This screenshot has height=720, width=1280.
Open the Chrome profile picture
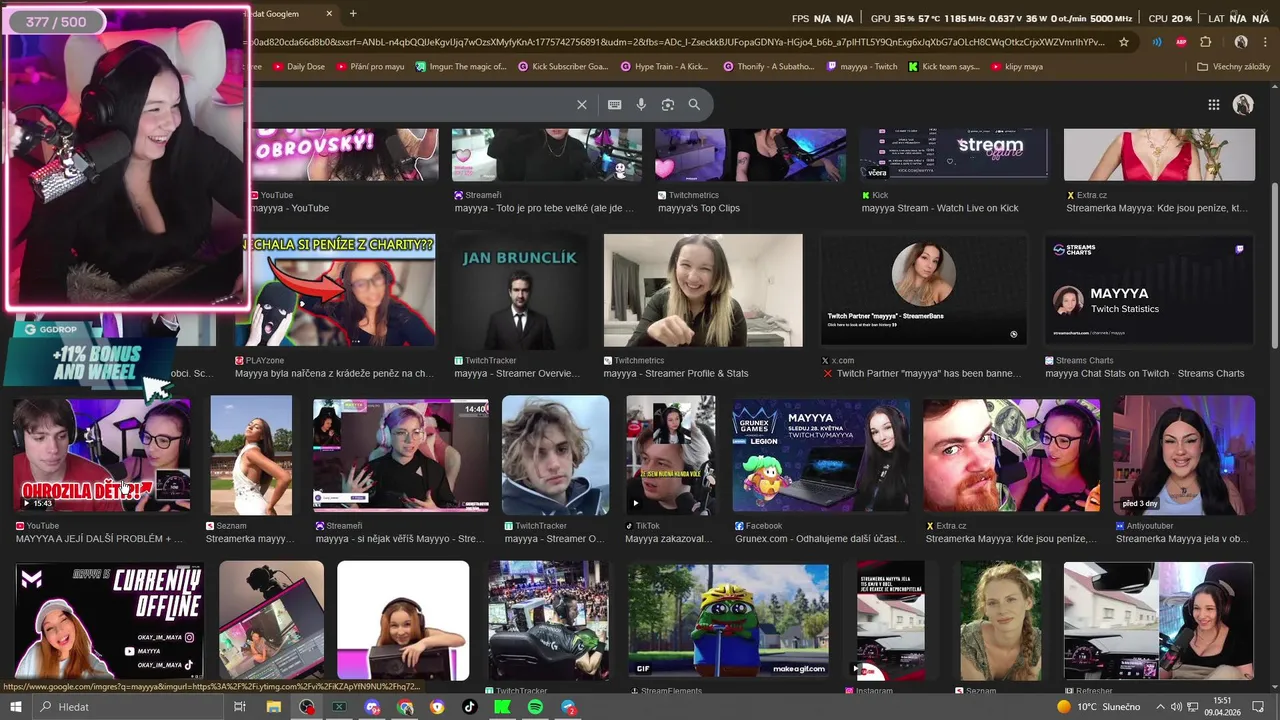[x=1241, y=42]
